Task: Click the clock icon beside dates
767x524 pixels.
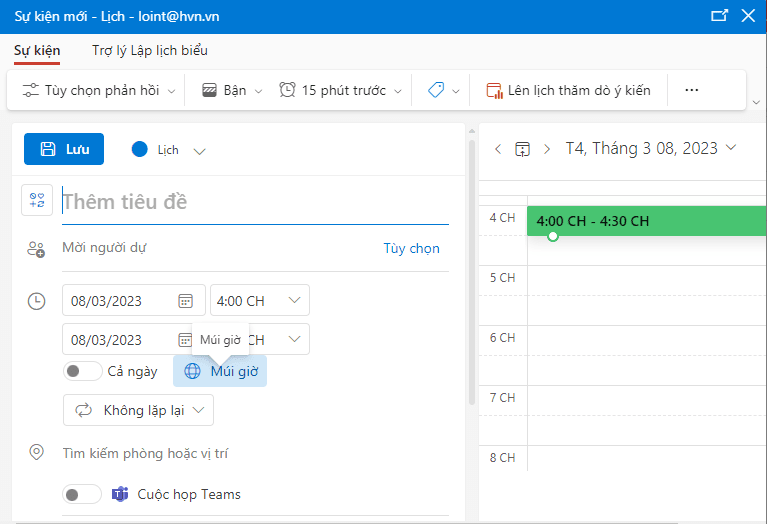Action: pyautogui.click(x=37, y=301)
